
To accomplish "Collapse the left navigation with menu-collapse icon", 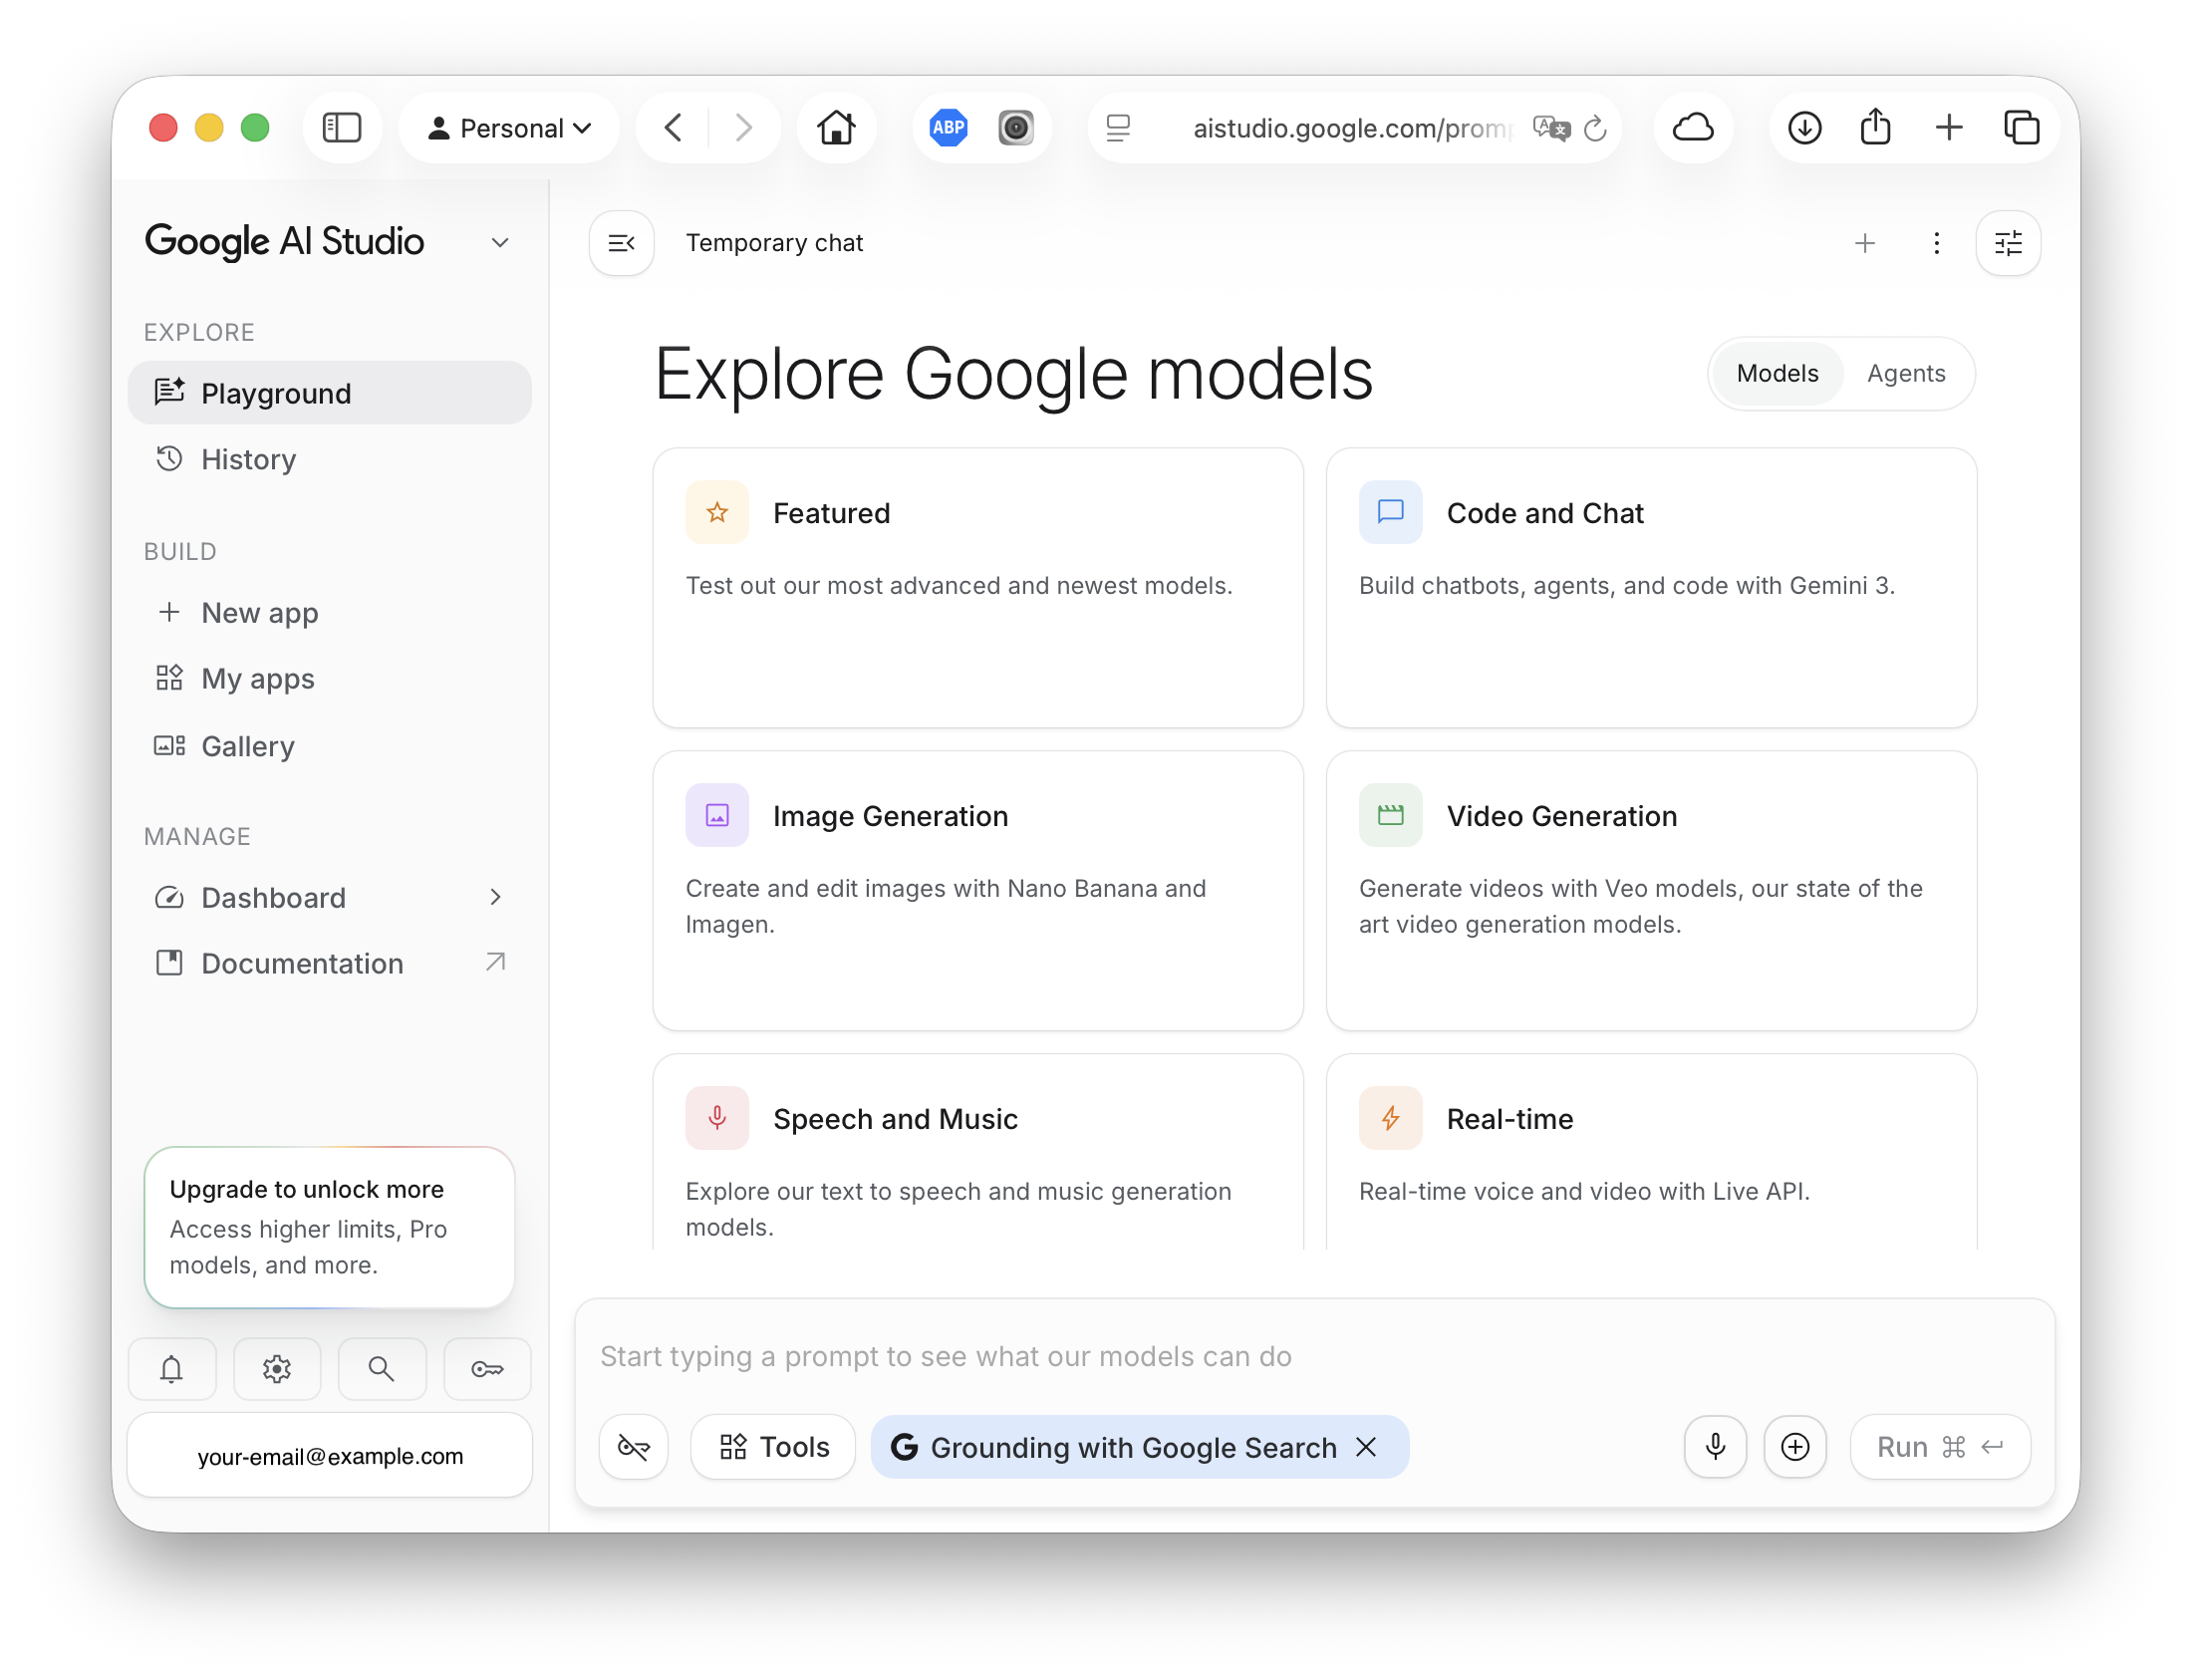I will point(621,243).
